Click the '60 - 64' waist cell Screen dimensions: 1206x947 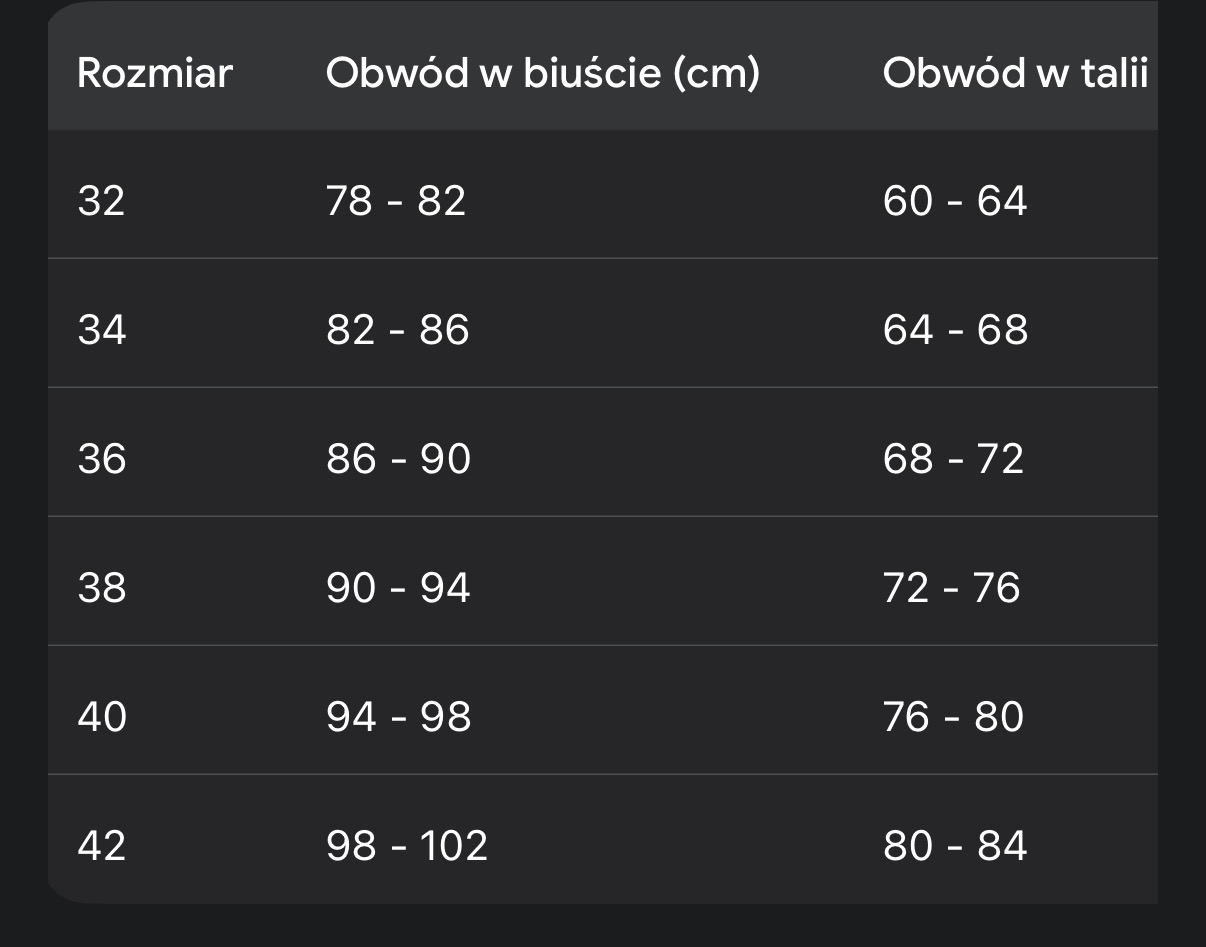point(955,201)
